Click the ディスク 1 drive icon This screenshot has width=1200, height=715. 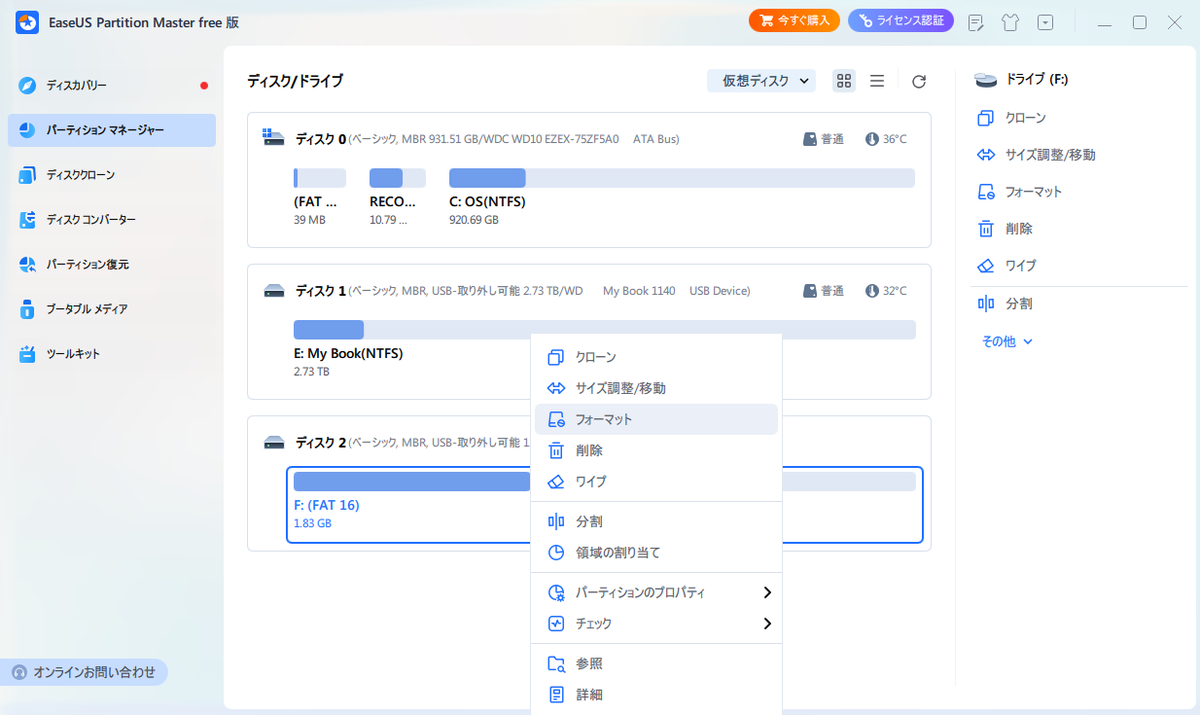274,291
